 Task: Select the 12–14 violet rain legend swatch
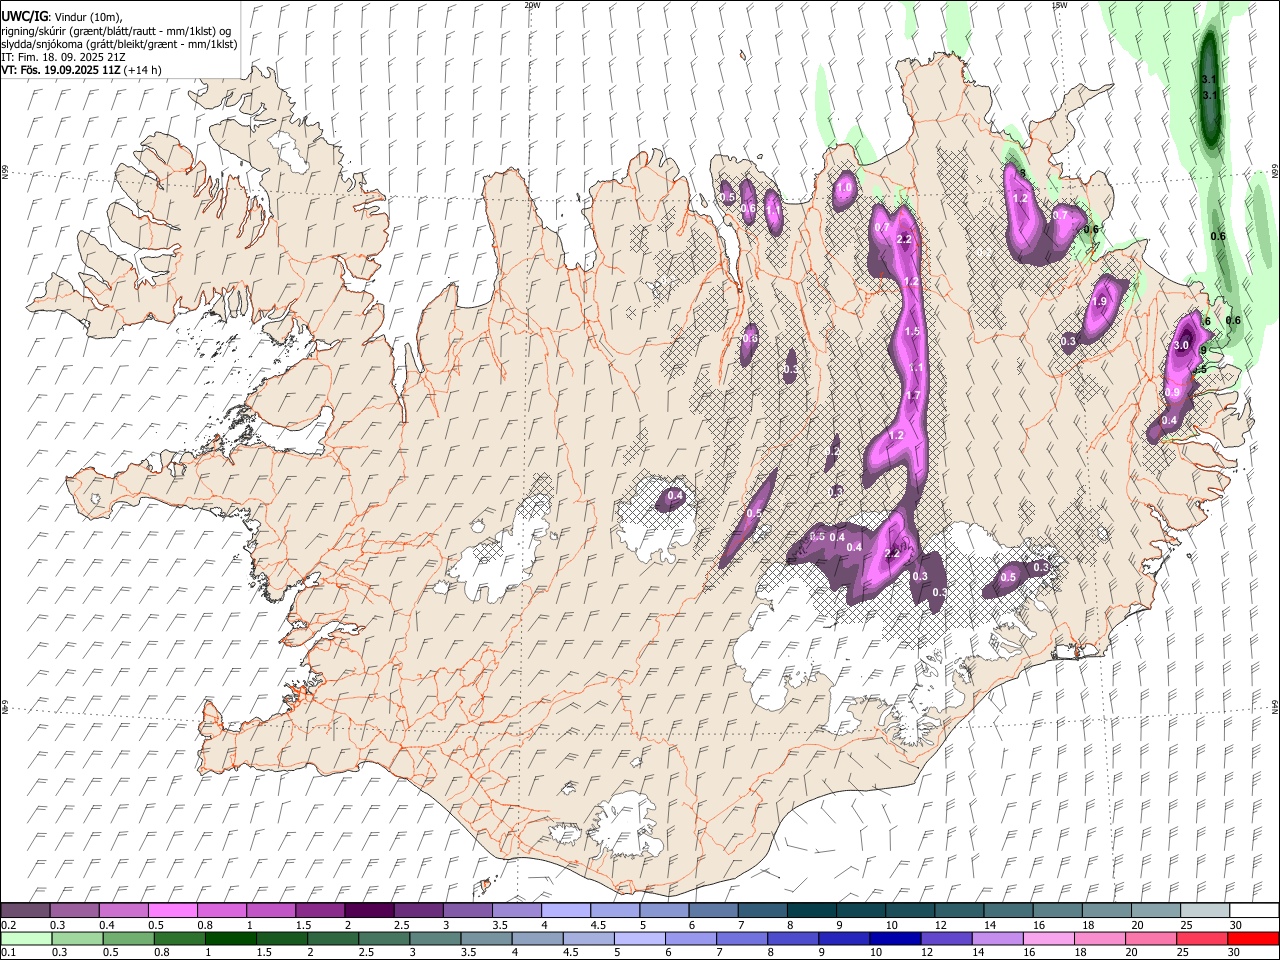tap(948, 938)
